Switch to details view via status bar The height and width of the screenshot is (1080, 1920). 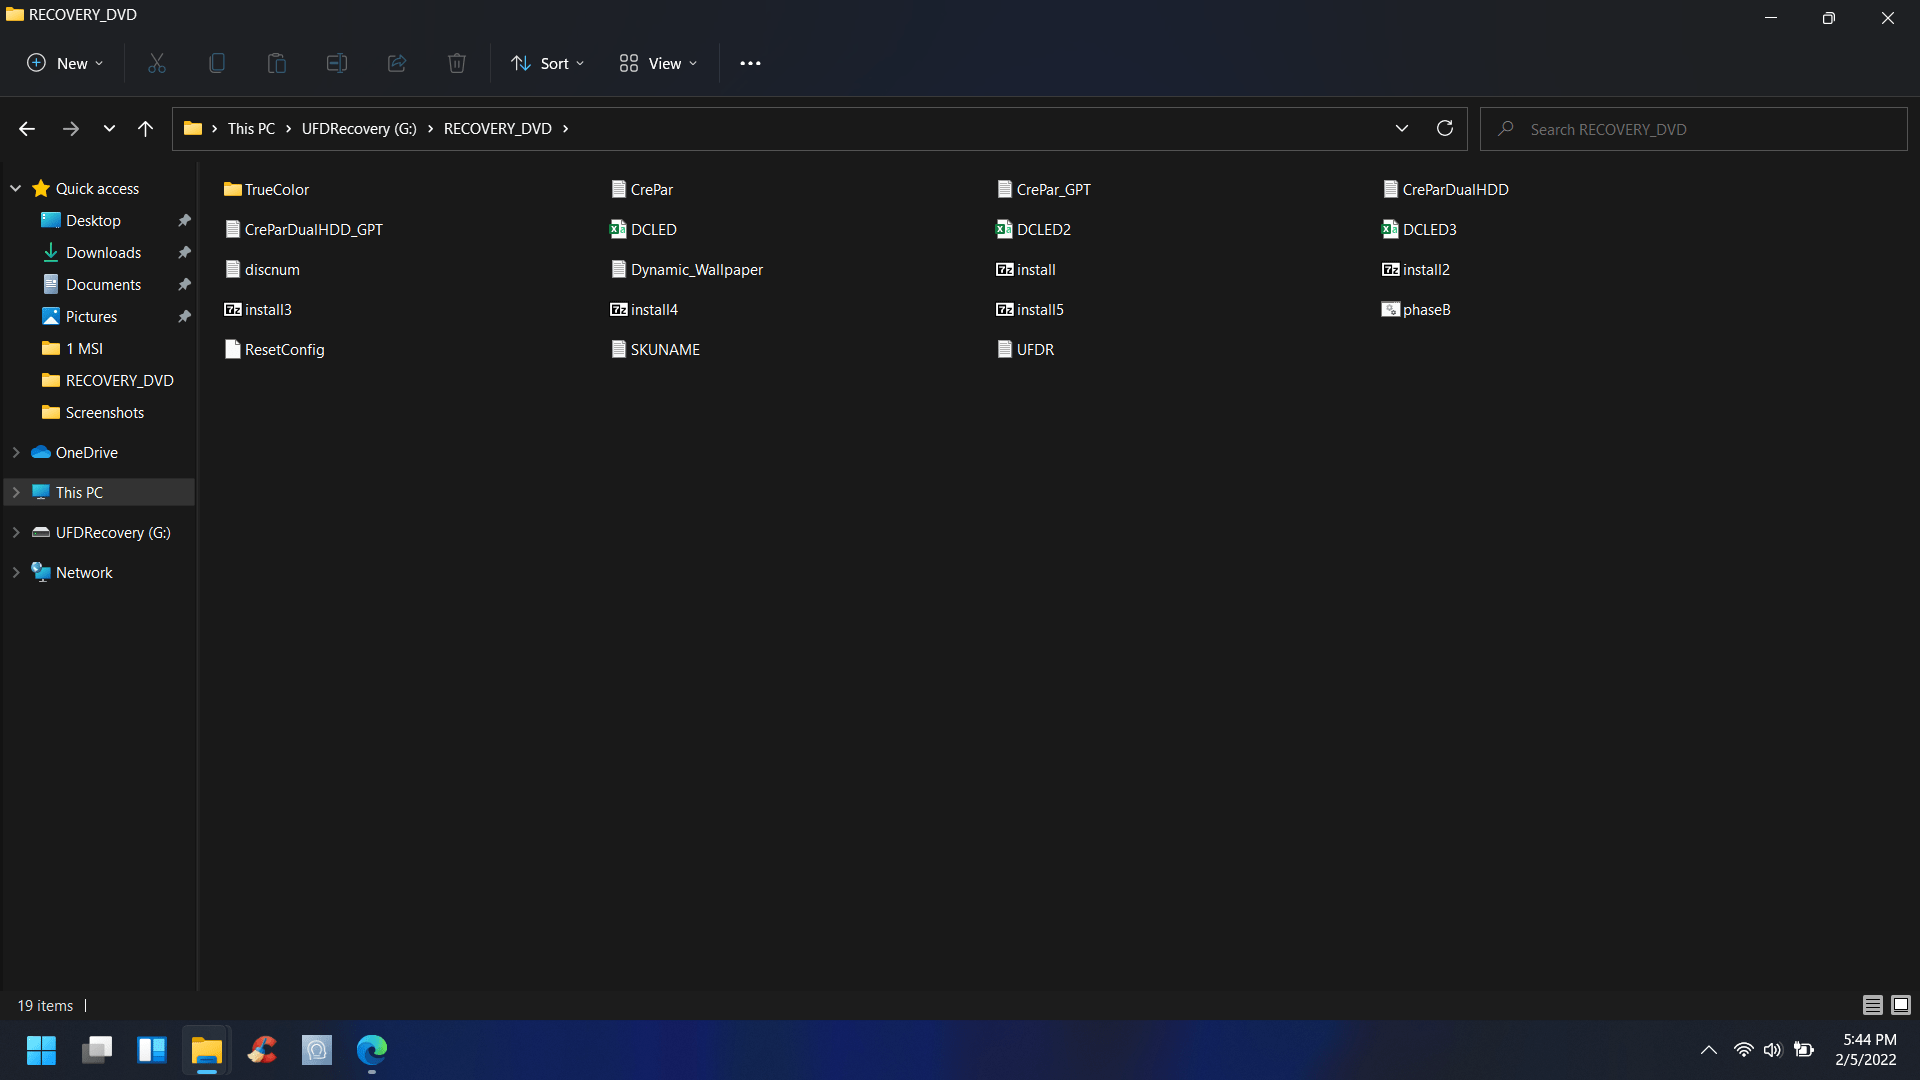coord(1872,1005)
